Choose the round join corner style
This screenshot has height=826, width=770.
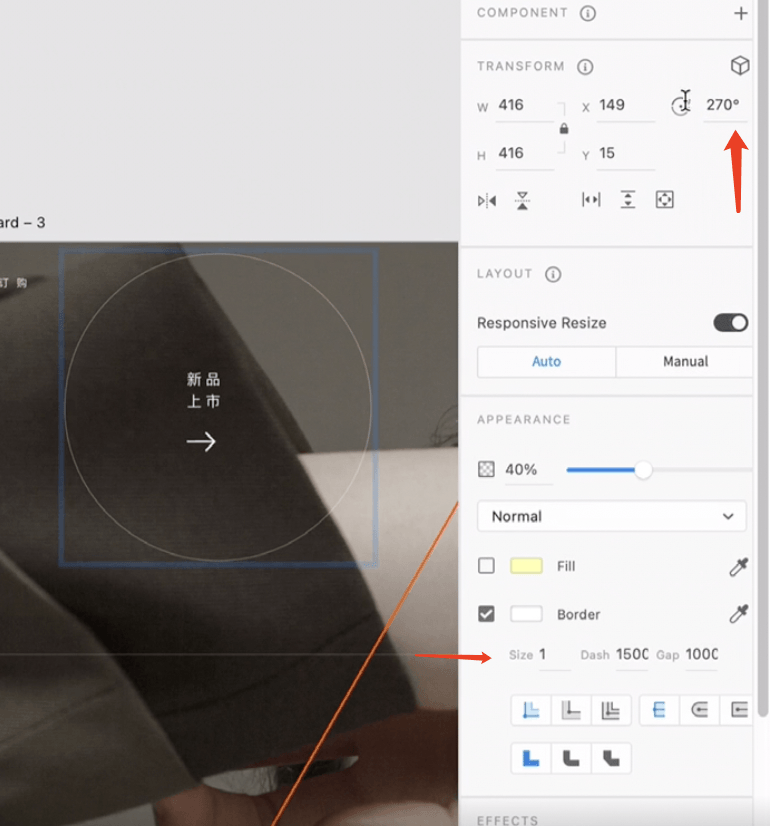[571, 759]
